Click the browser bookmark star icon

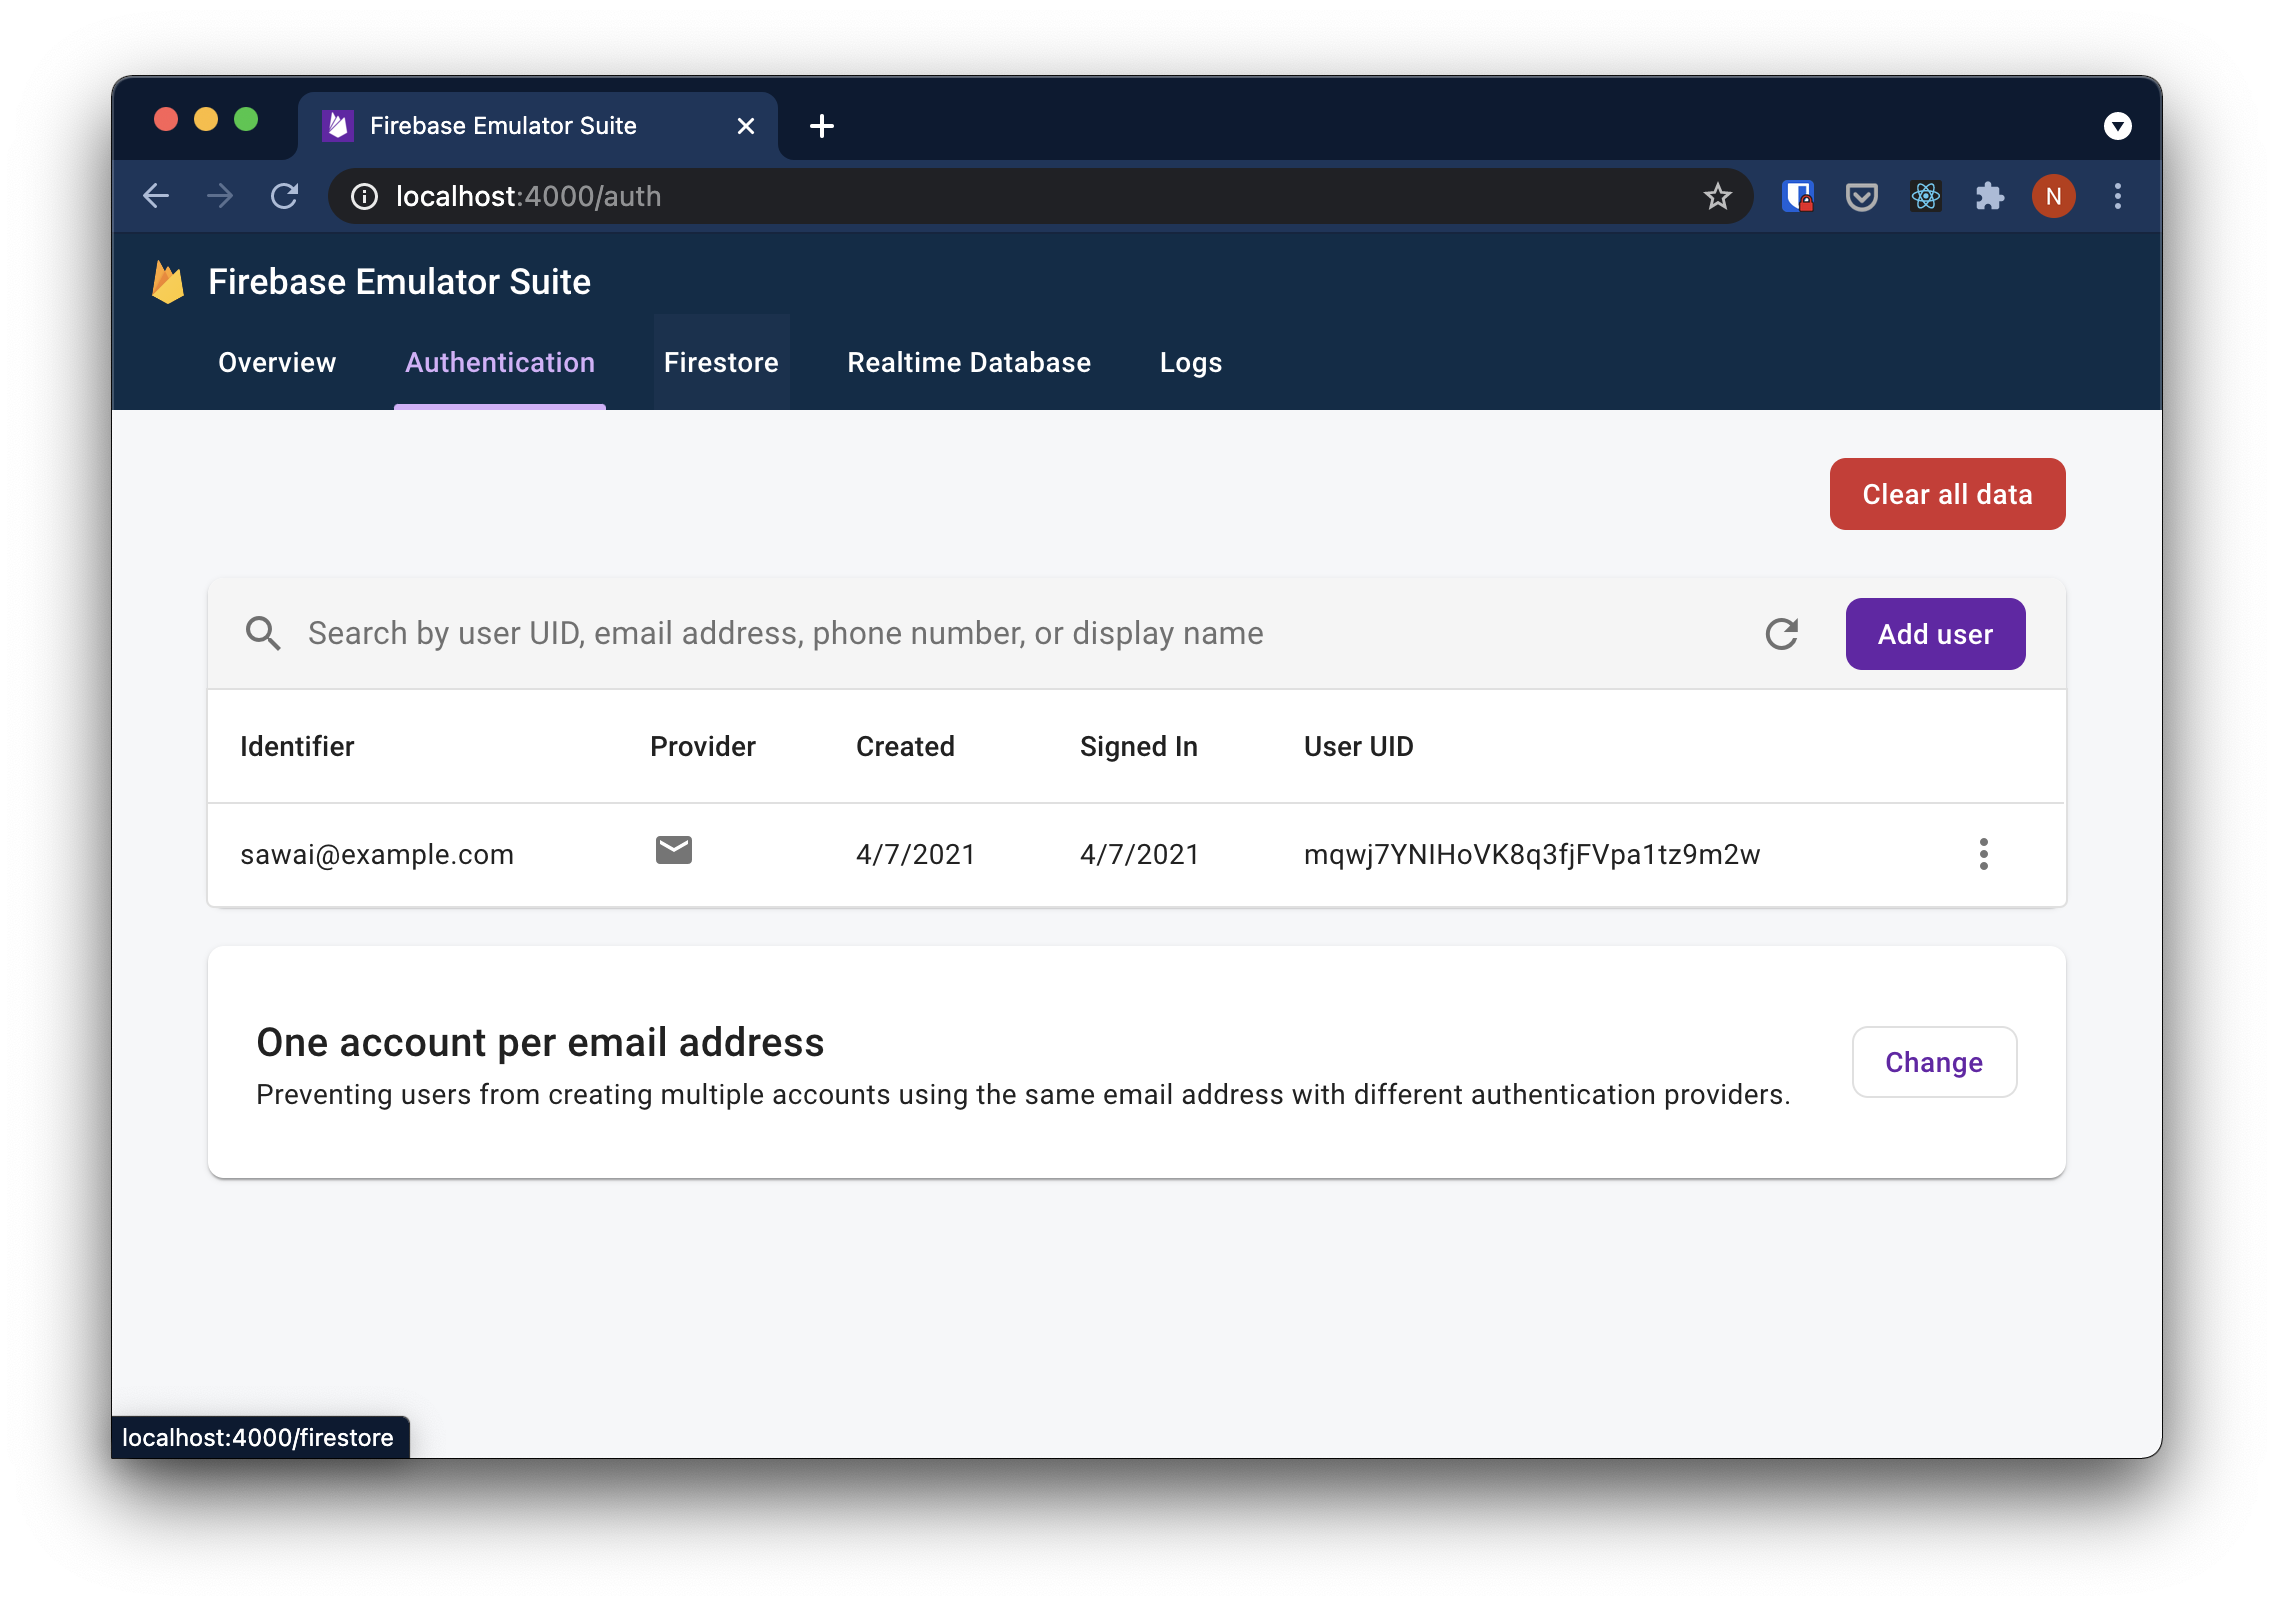tap(1715, 195)
